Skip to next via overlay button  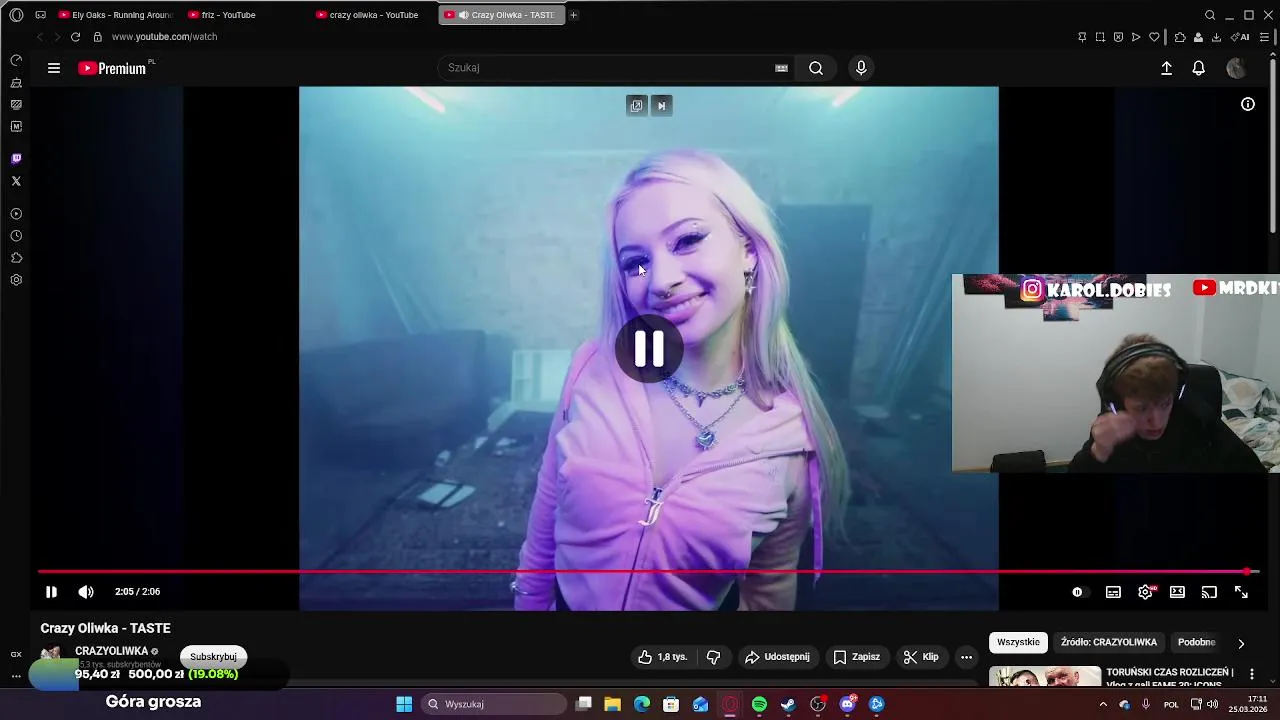pyautogui.click(x=661, y=105)
